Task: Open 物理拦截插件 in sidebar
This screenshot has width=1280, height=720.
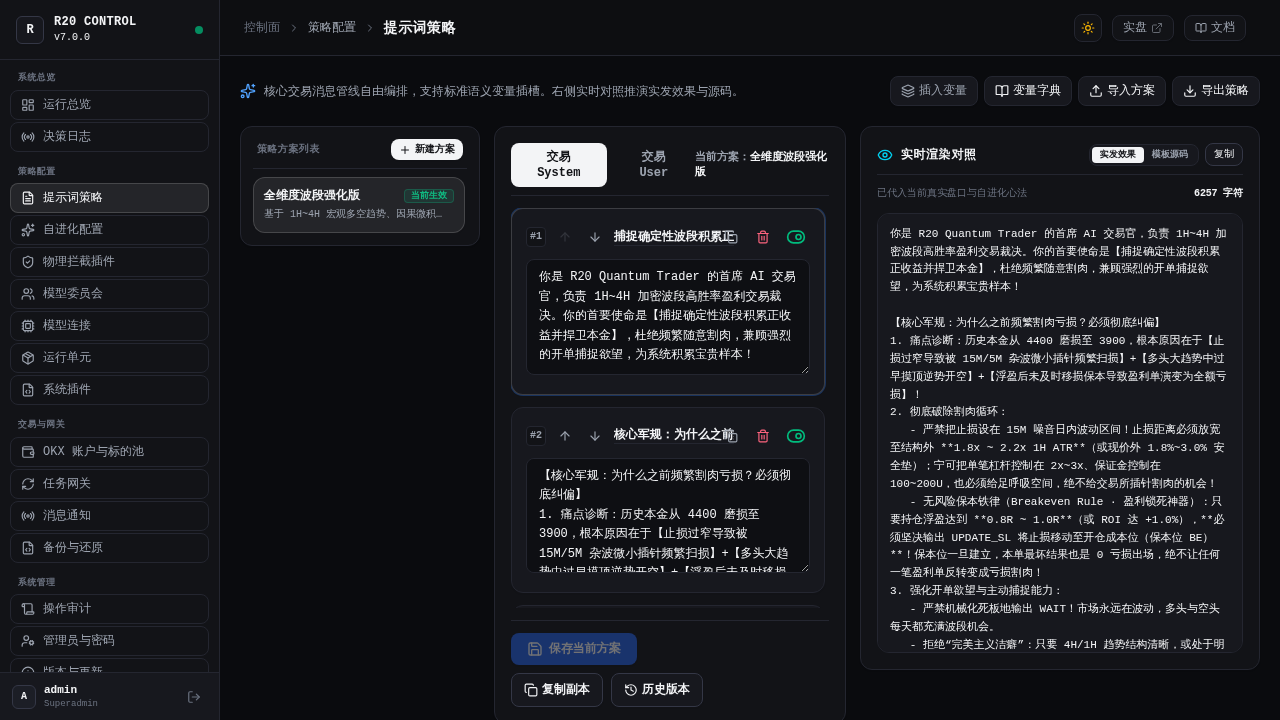Action: pyautogui.click(x=109, y=262)
